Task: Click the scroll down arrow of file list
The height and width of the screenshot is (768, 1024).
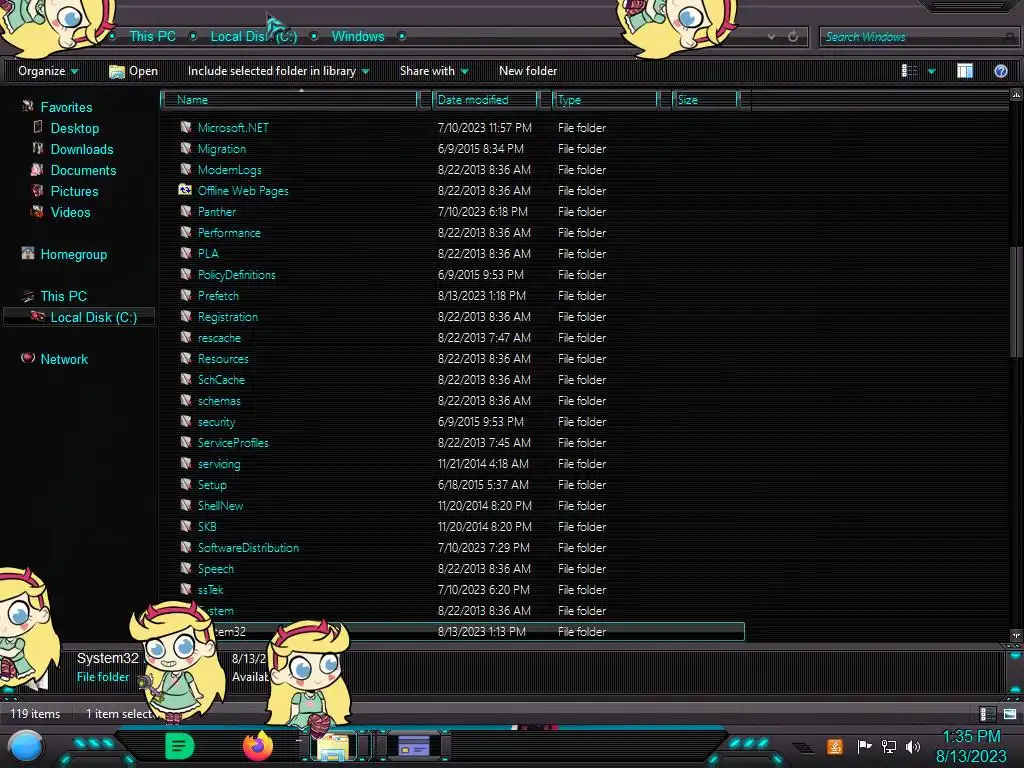Action: (1016, 635)
